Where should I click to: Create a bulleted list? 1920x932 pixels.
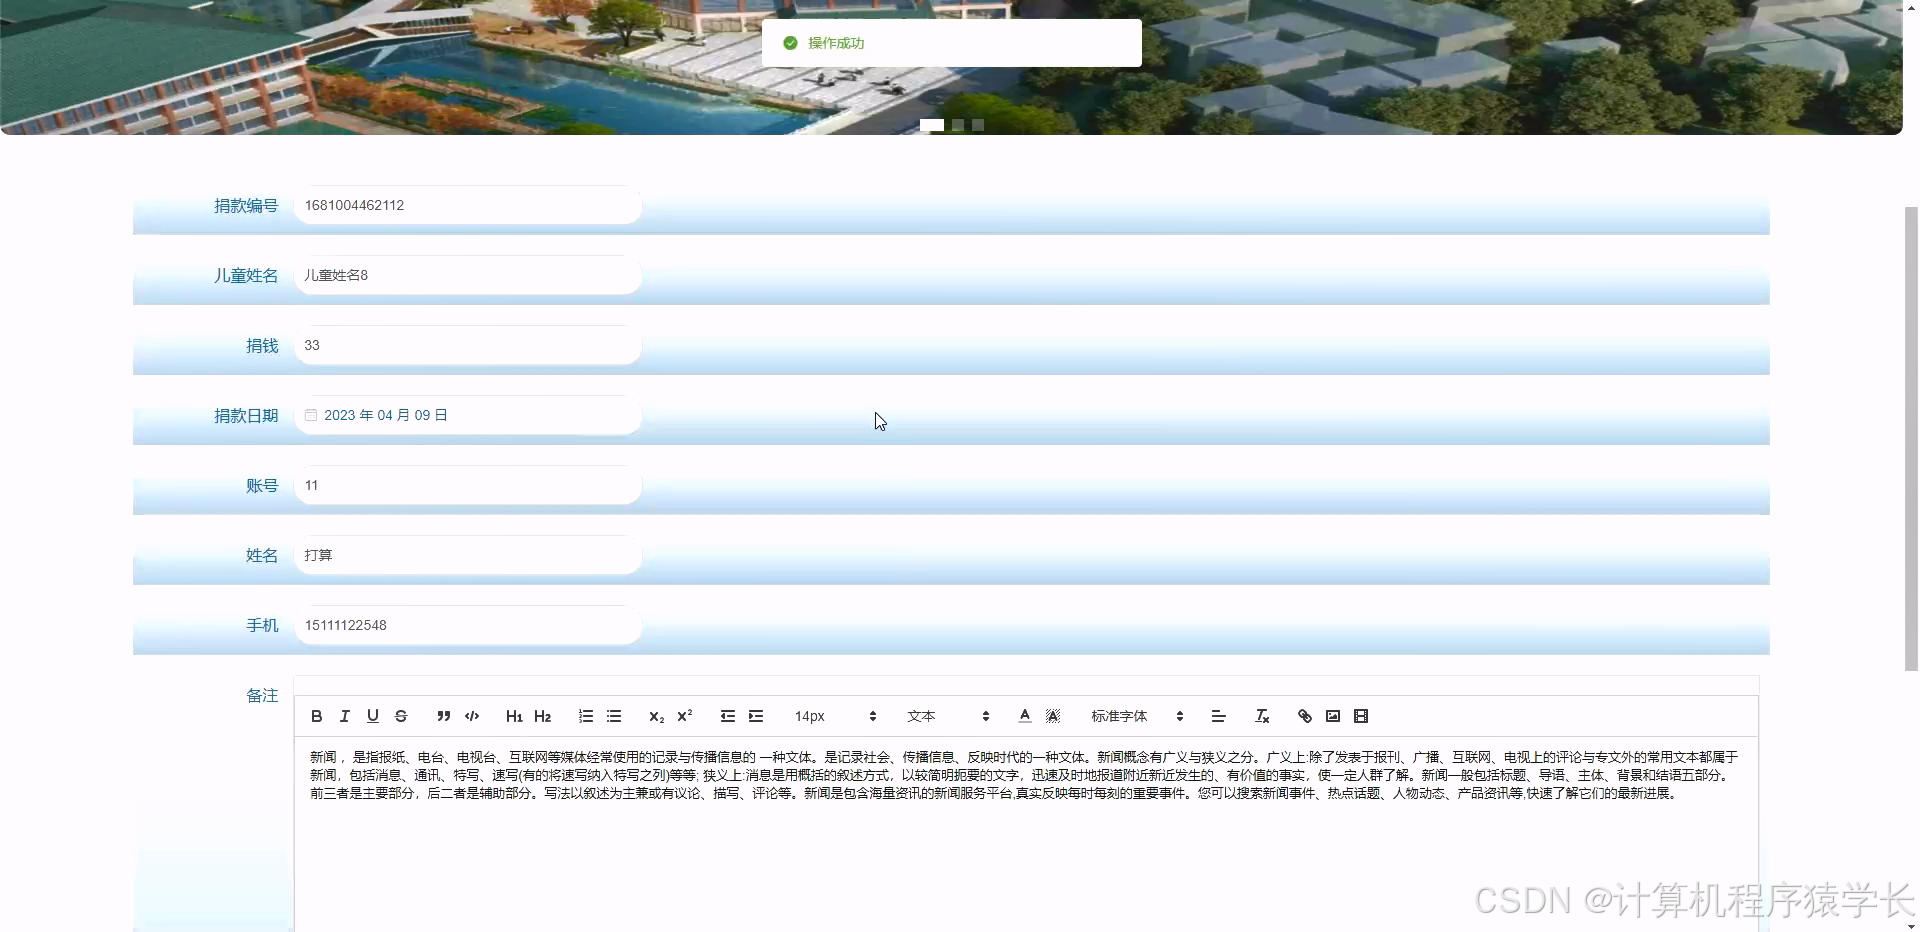614,716
